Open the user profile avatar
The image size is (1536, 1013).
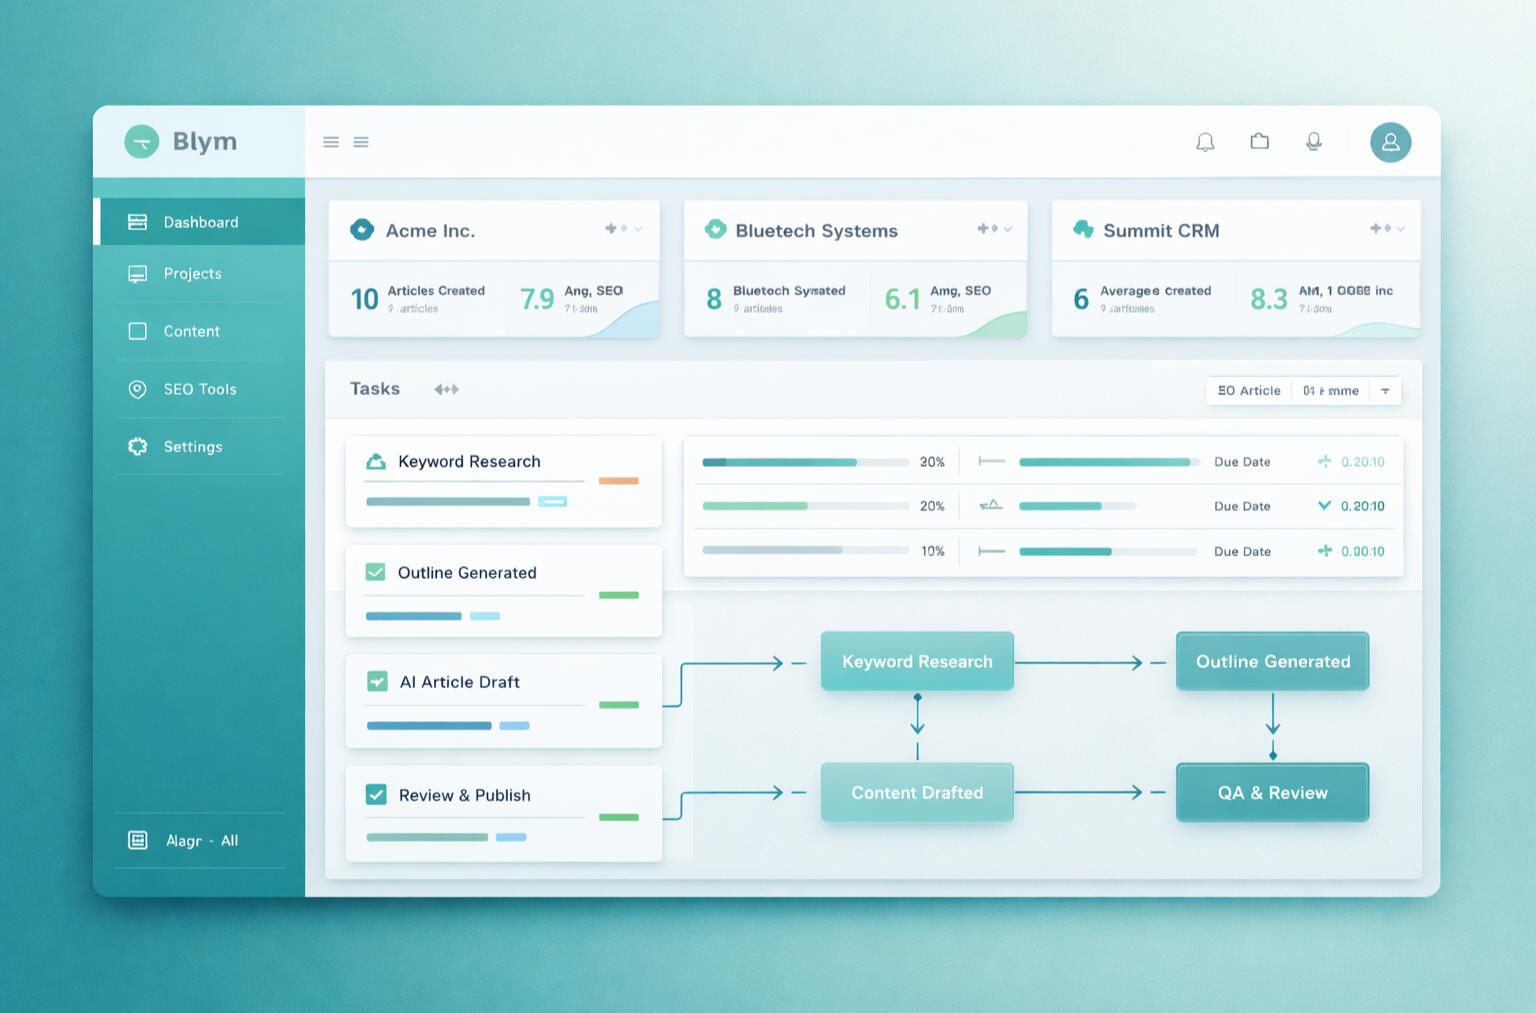(x=1390, y=142)
